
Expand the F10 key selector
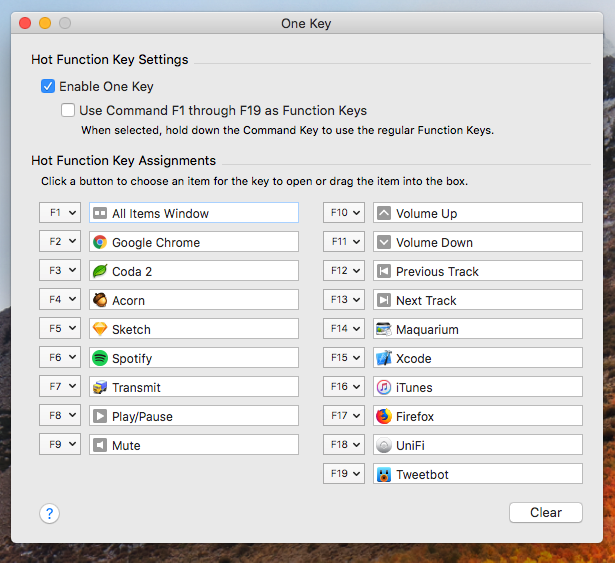pyautogui.click(x=343, y=213)
